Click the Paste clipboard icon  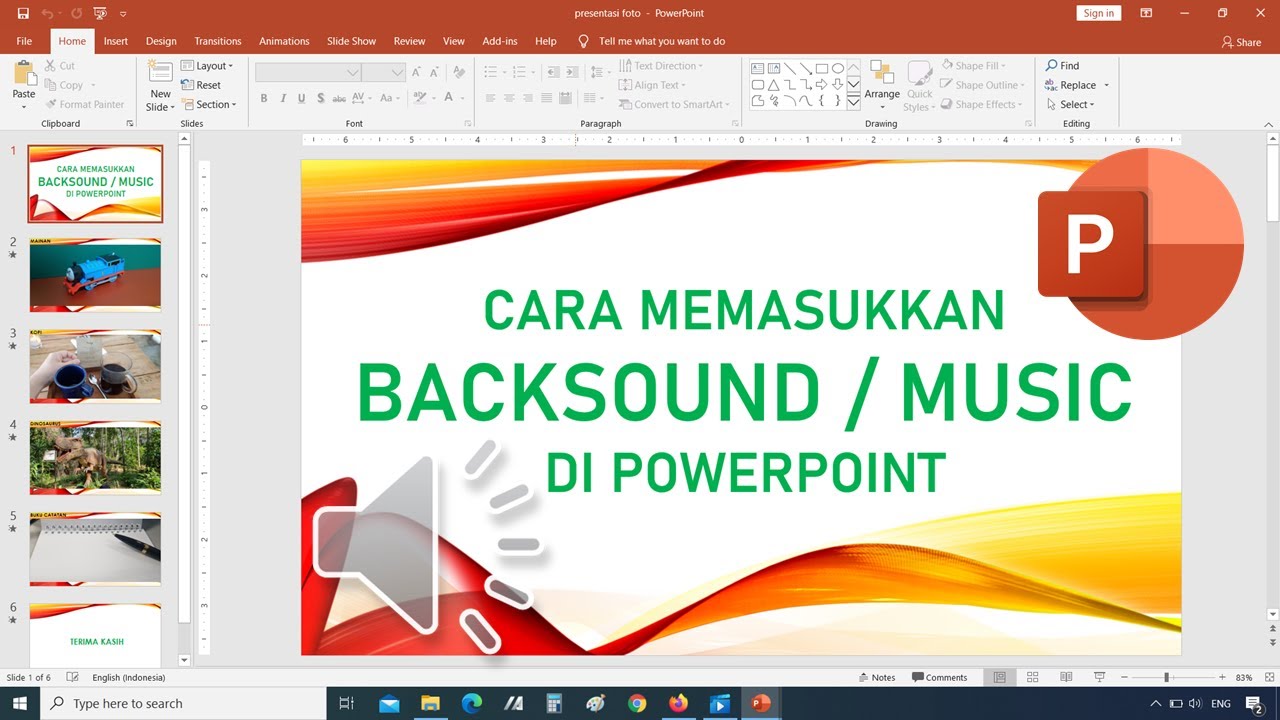click(24, 73)
